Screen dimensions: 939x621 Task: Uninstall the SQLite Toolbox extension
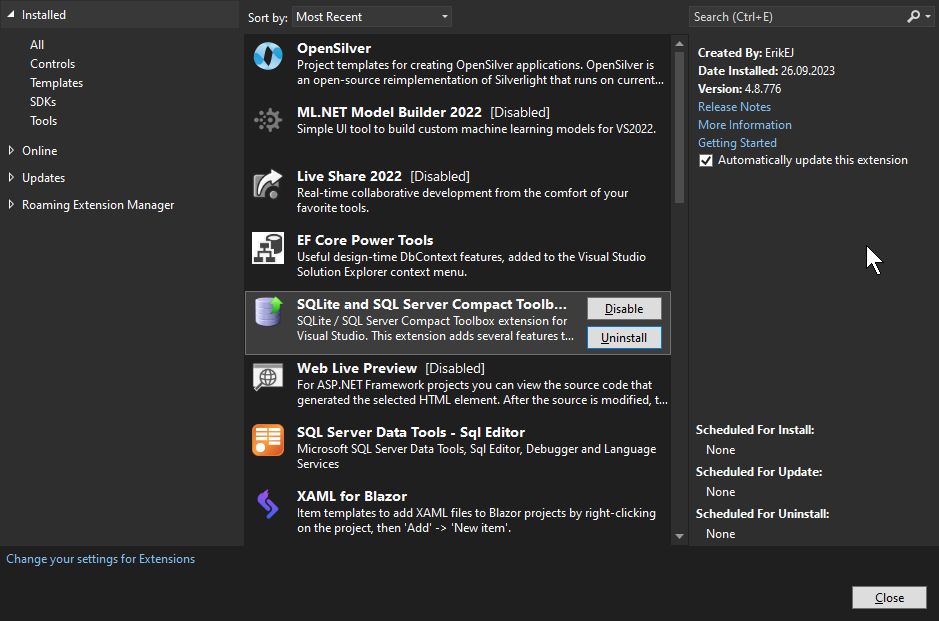coord(624,338)
